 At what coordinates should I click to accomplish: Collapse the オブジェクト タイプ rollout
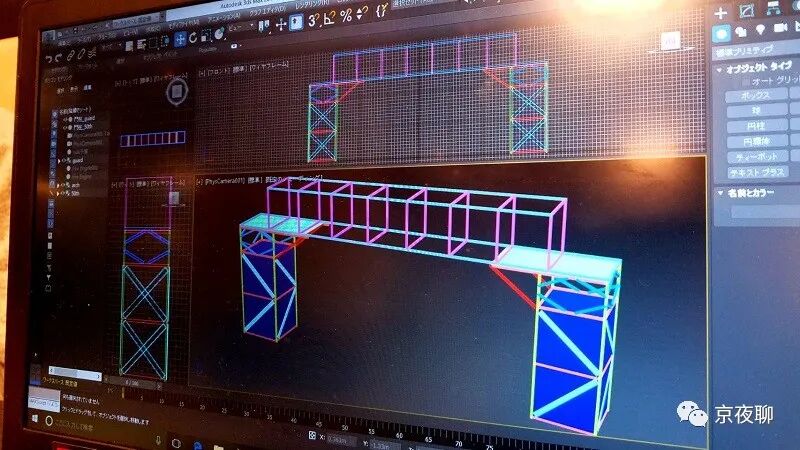719,70
